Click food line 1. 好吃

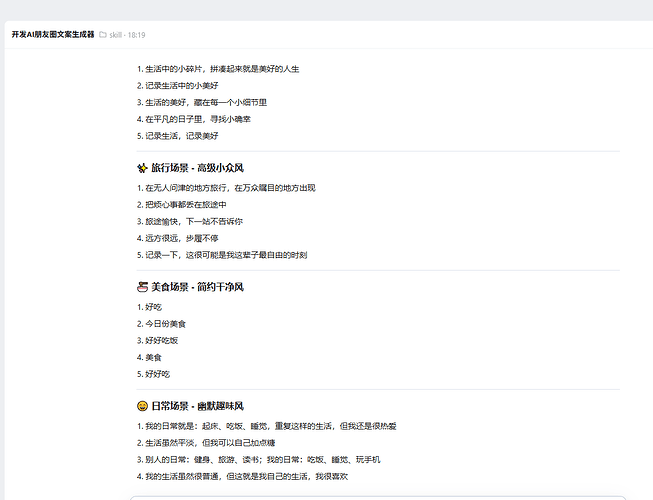[x=150, y=307]
